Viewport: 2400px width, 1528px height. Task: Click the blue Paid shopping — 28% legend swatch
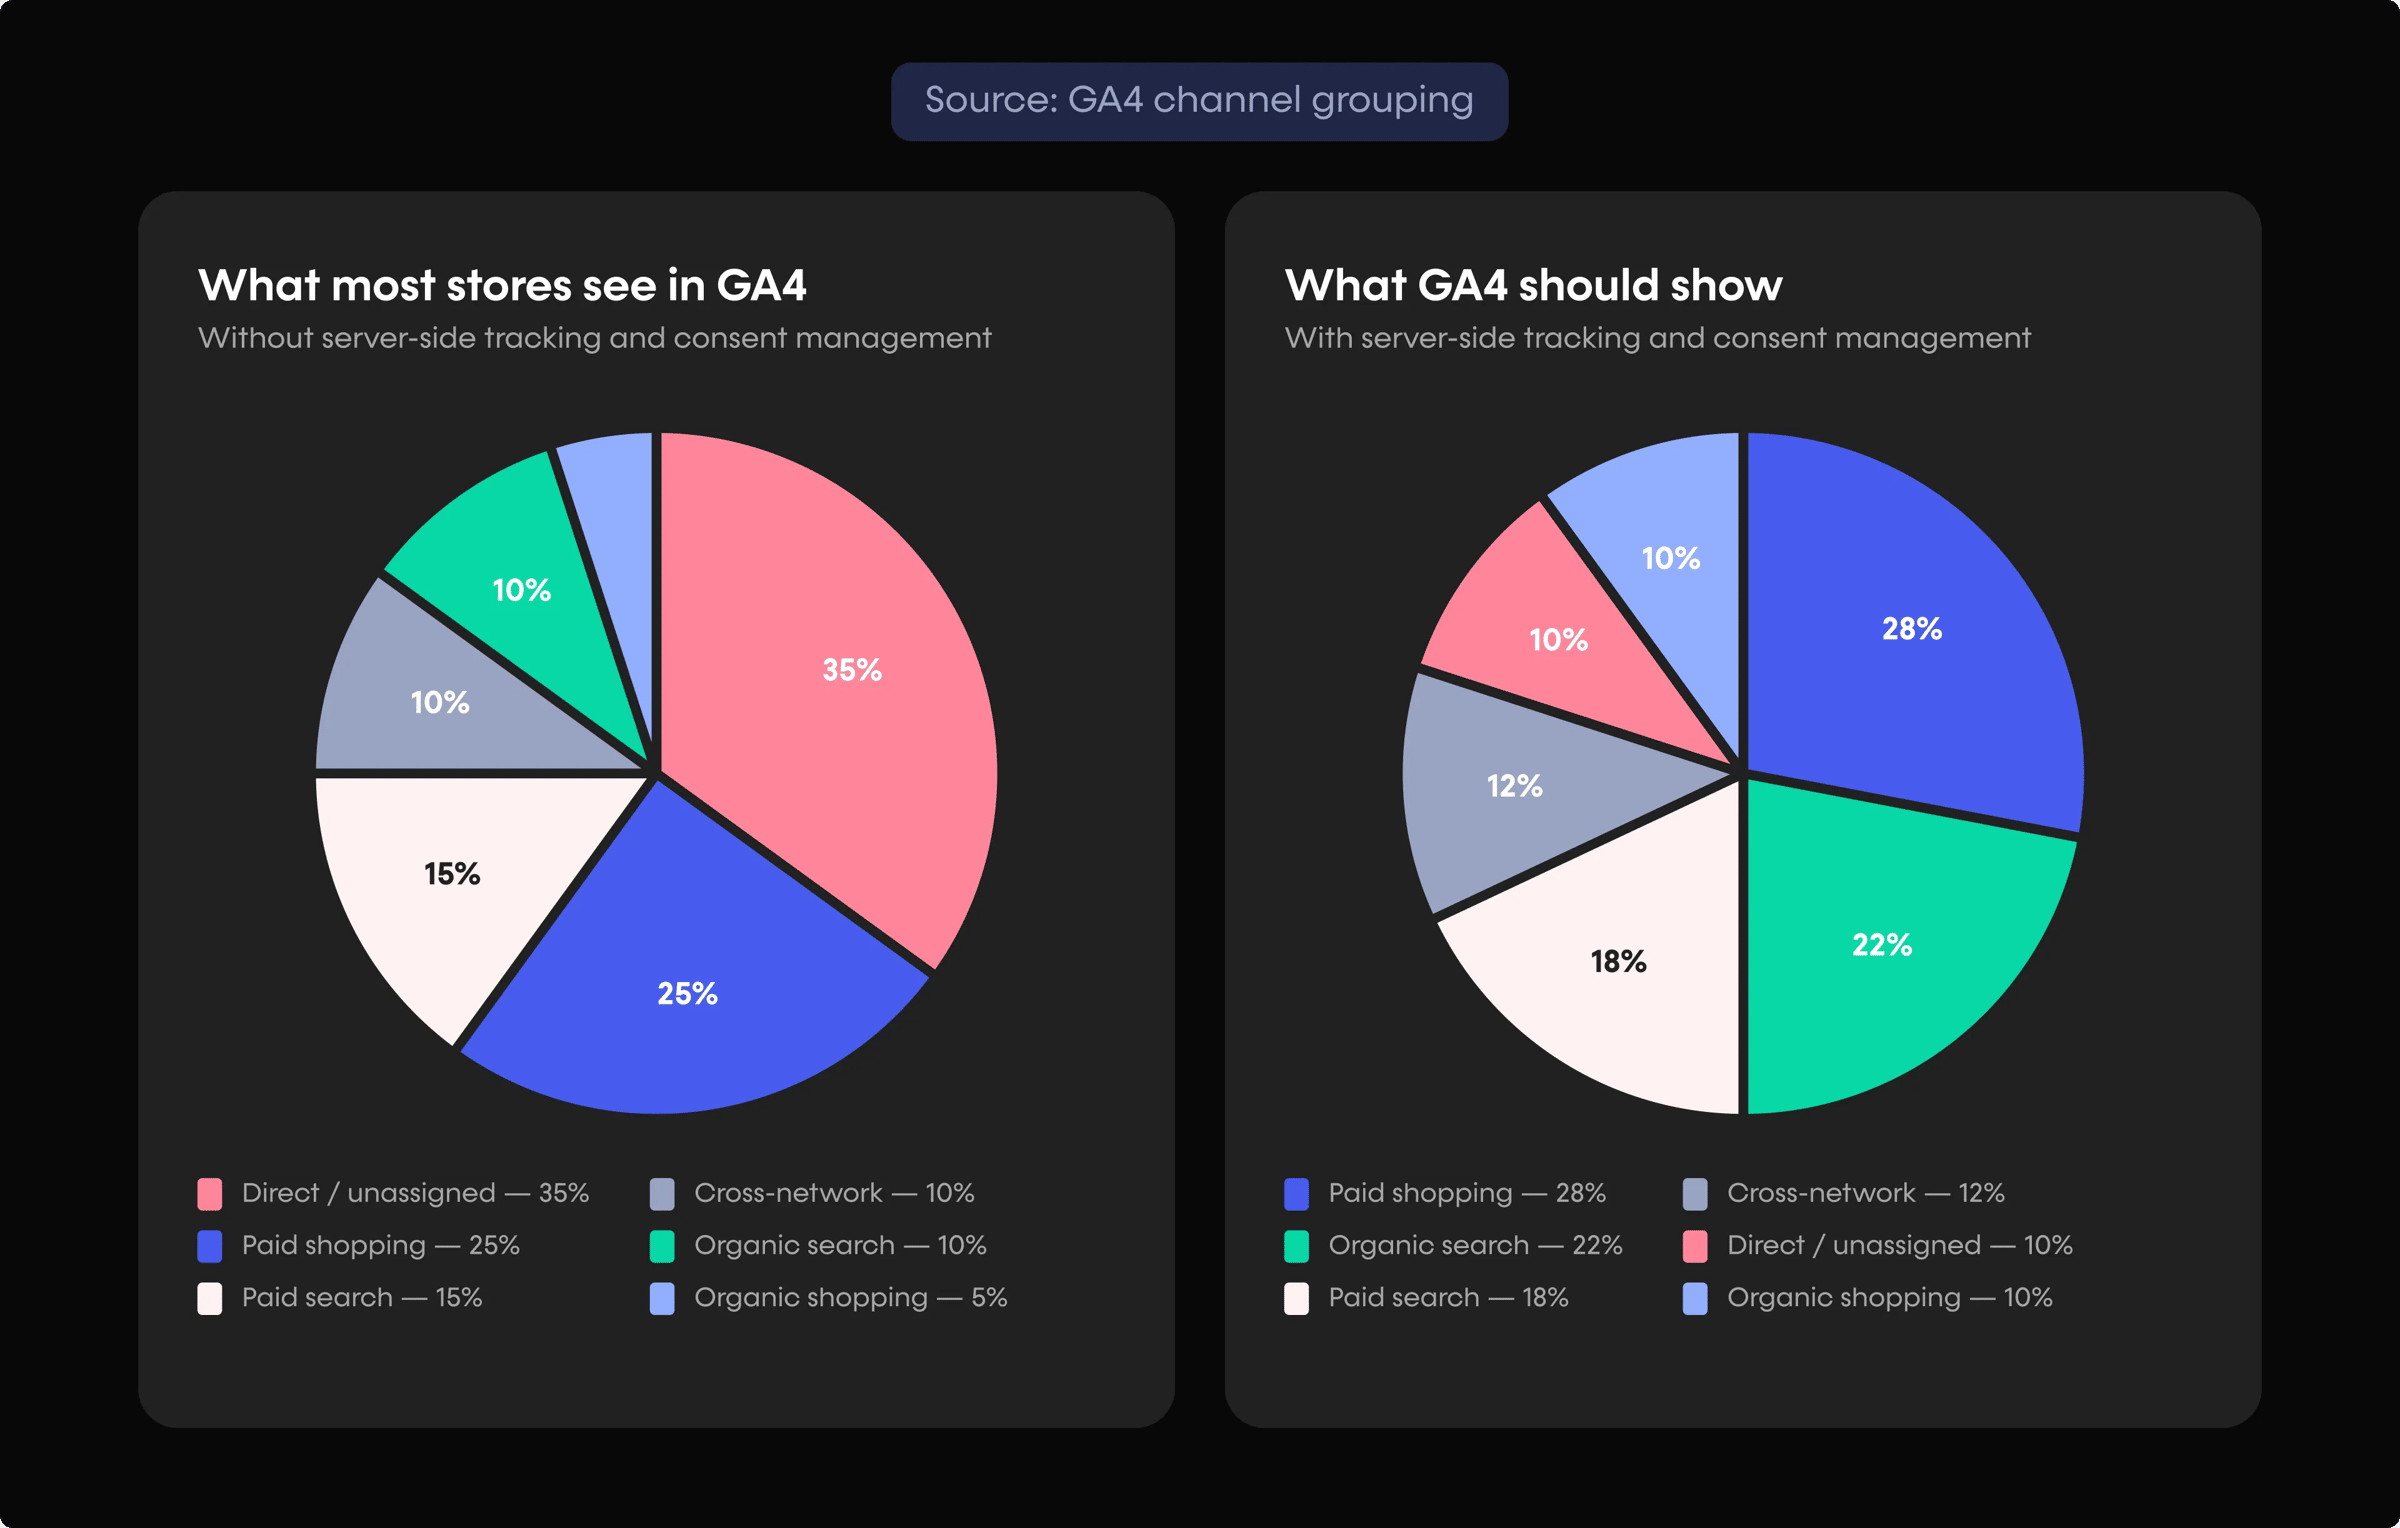[1296, 1193]
